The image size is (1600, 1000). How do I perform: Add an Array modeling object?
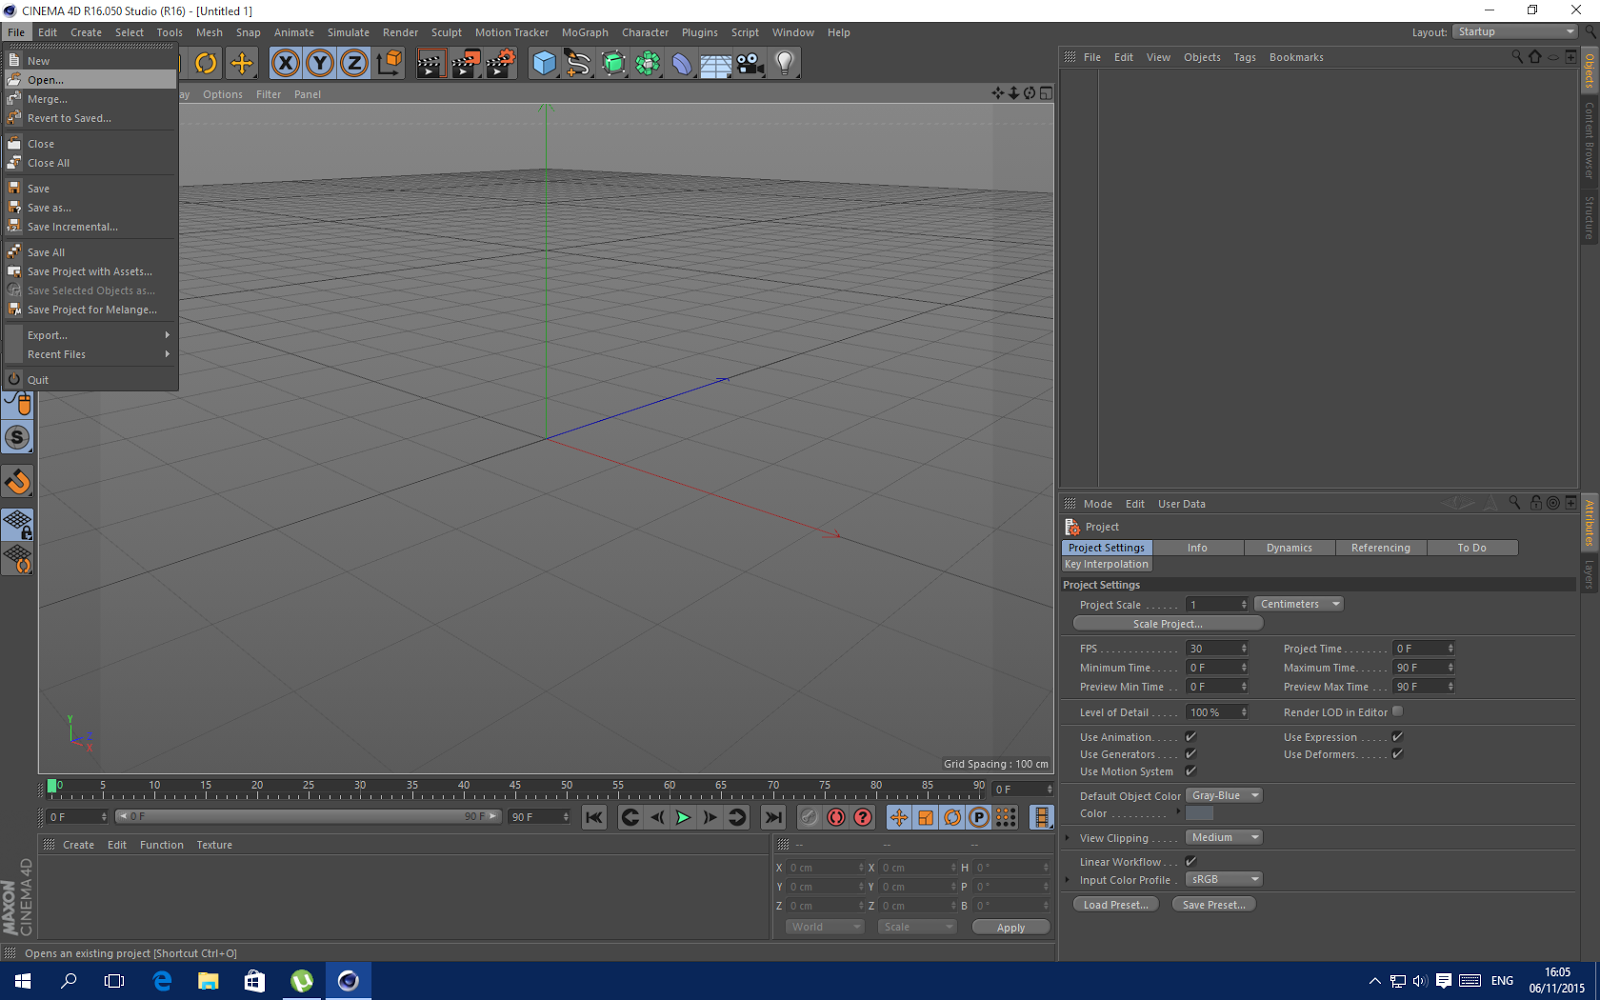coord(648,63)
